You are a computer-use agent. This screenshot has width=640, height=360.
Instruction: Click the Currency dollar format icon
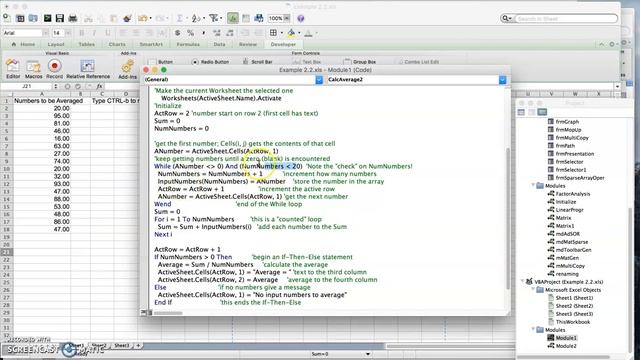pos(178,33)
